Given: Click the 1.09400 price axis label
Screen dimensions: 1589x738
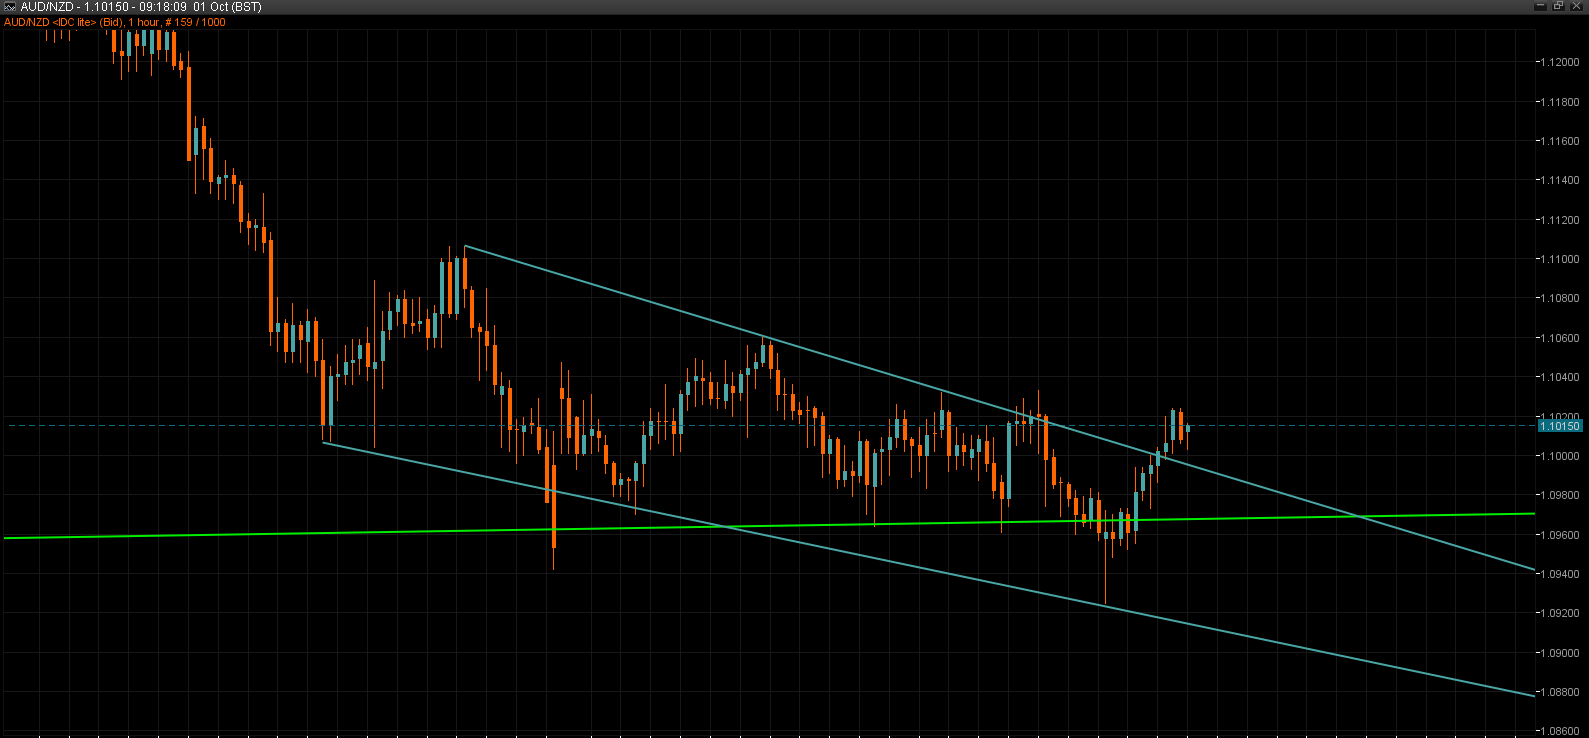Looking at the screenshot, I should pos(1560,574).
